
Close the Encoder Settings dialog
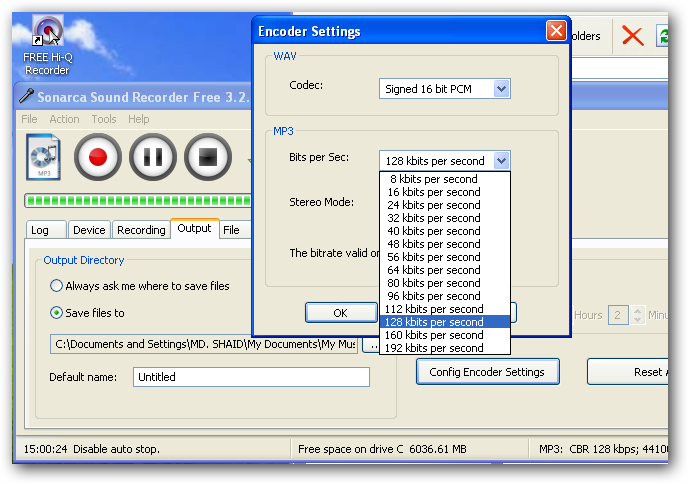click(556, 31)
